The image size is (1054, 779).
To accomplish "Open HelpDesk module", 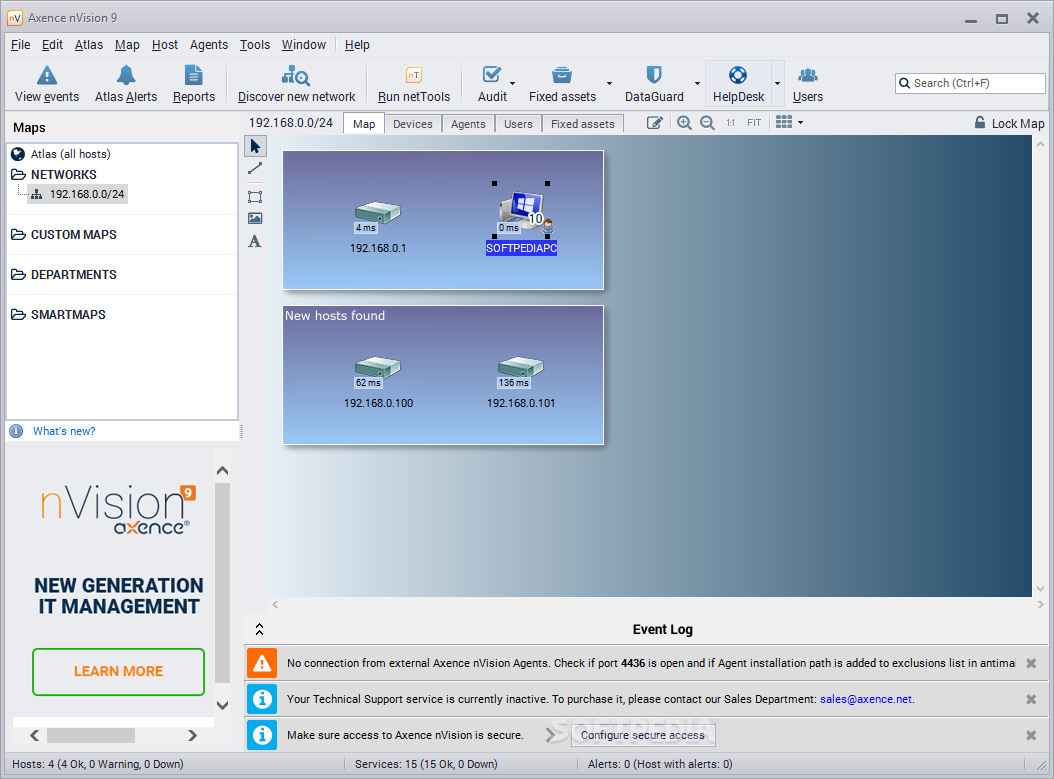I will coord(738,84).
